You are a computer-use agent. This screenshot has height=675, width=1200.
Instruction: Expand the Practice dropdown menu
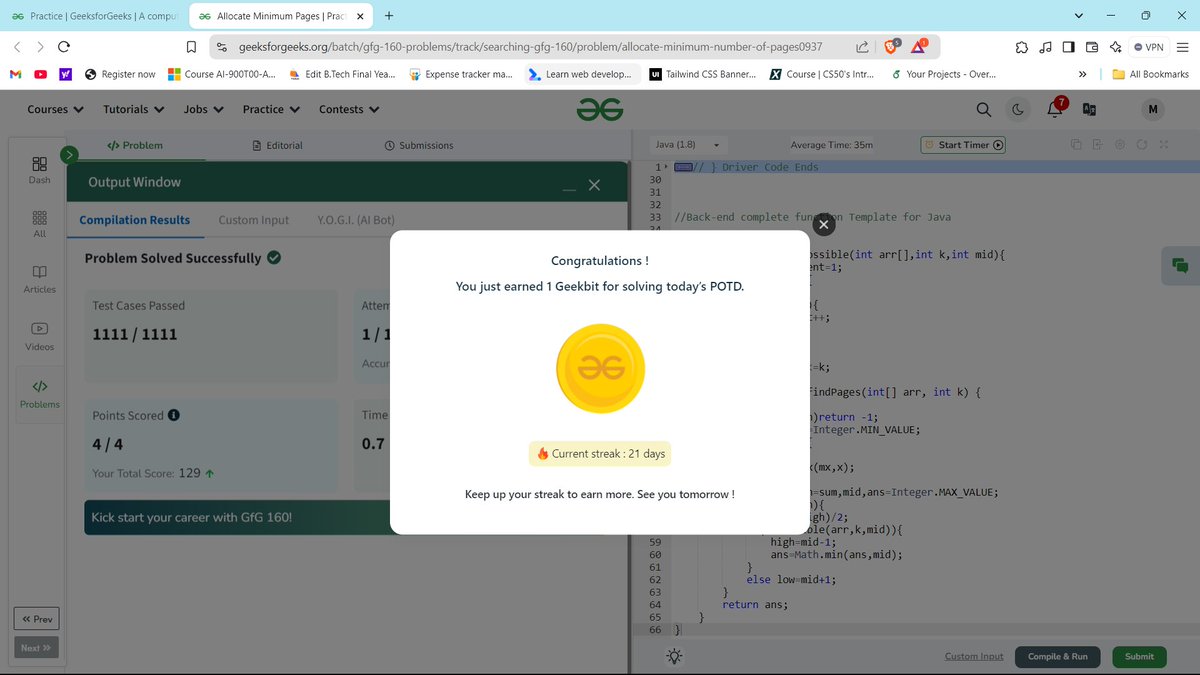[x=271, y=109]
